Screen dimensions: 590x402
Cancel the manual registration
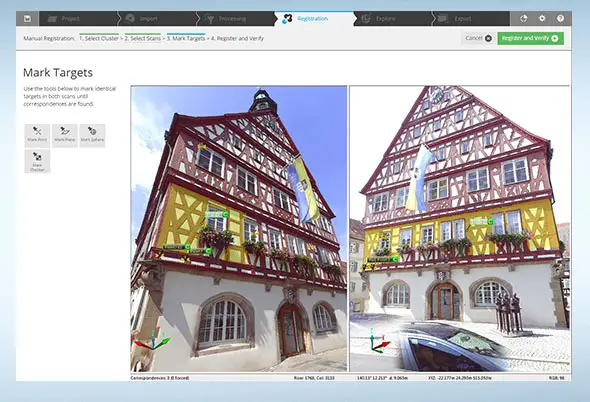tap(478, 38)
